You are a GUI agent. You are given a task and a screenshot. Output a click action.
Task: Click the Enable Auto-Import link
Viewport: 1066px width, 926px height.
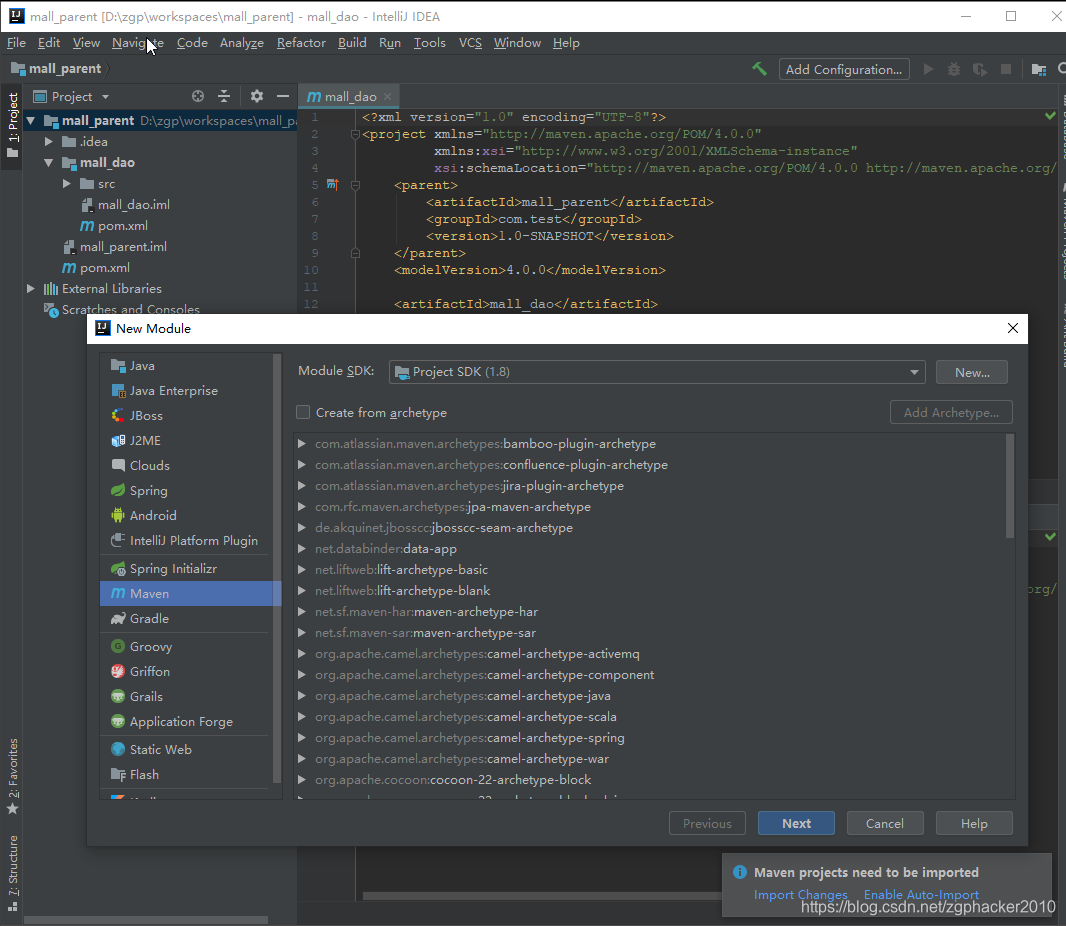click(921, 895)
